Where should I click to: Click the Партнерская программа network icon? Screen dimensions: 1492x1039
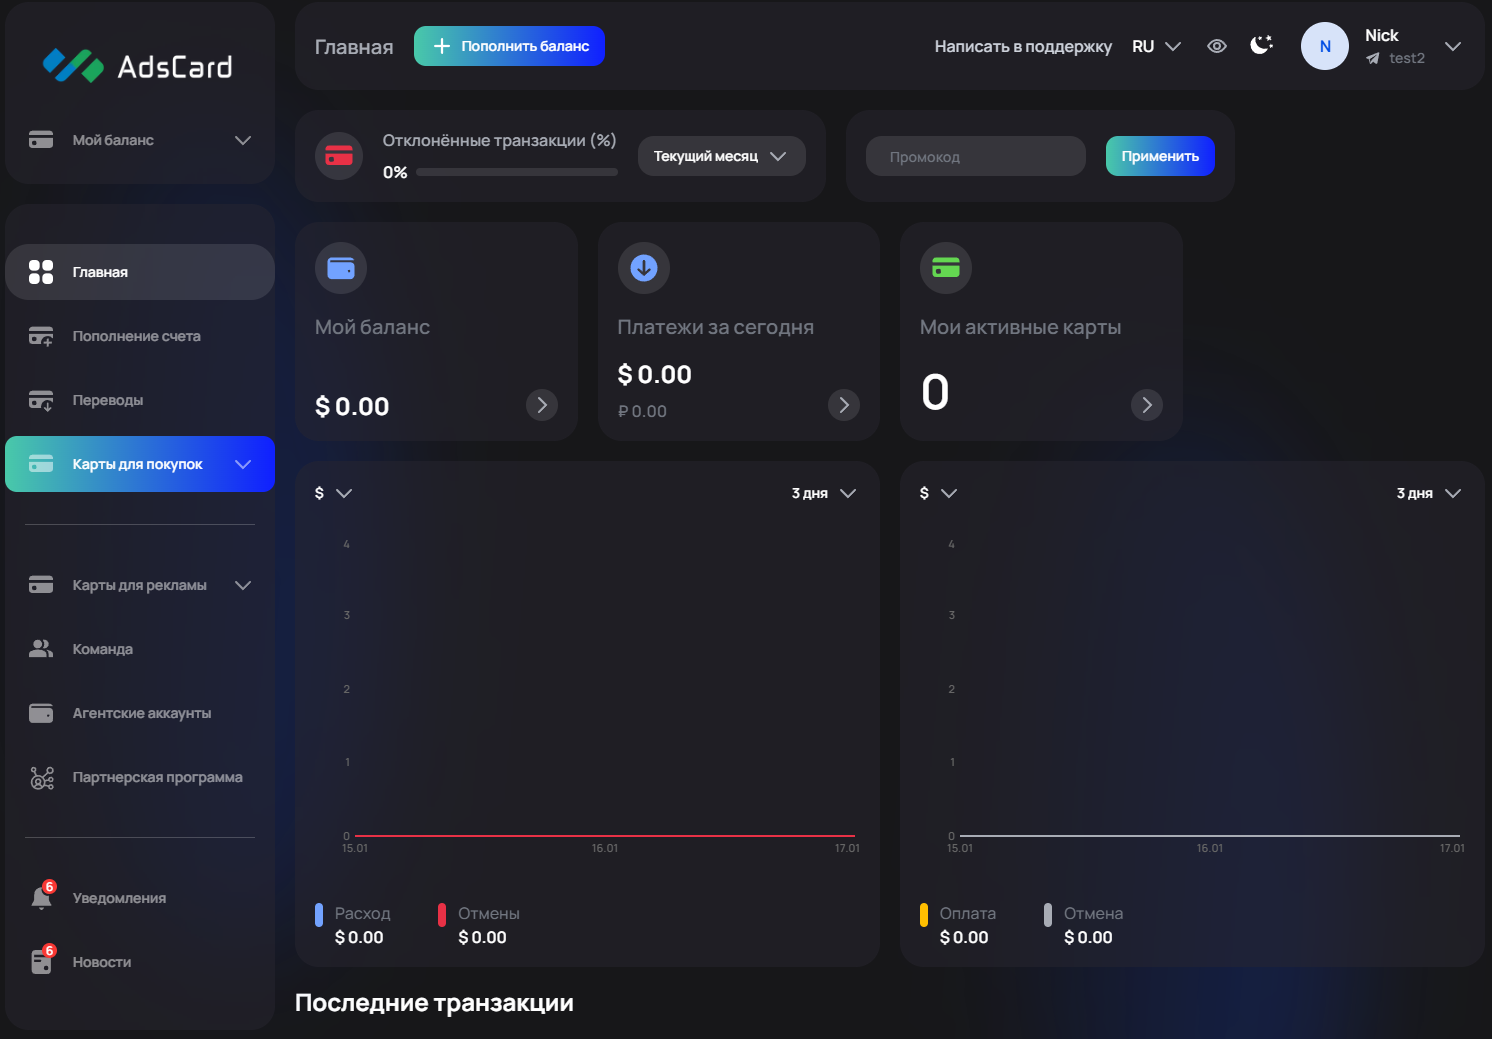(41, 777)
